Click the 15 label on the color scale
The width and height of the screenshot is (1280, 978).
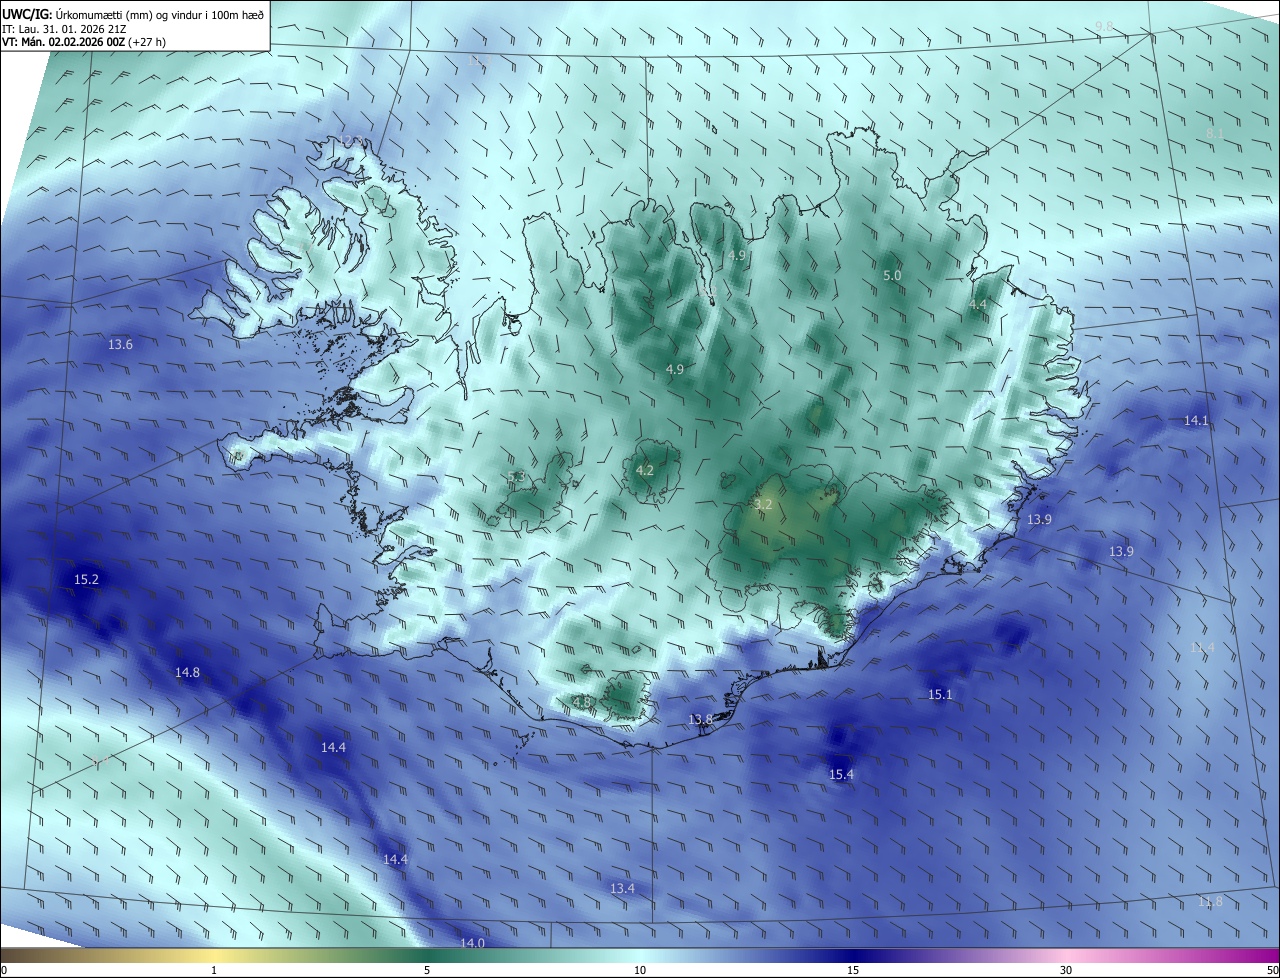coord(853,970)
